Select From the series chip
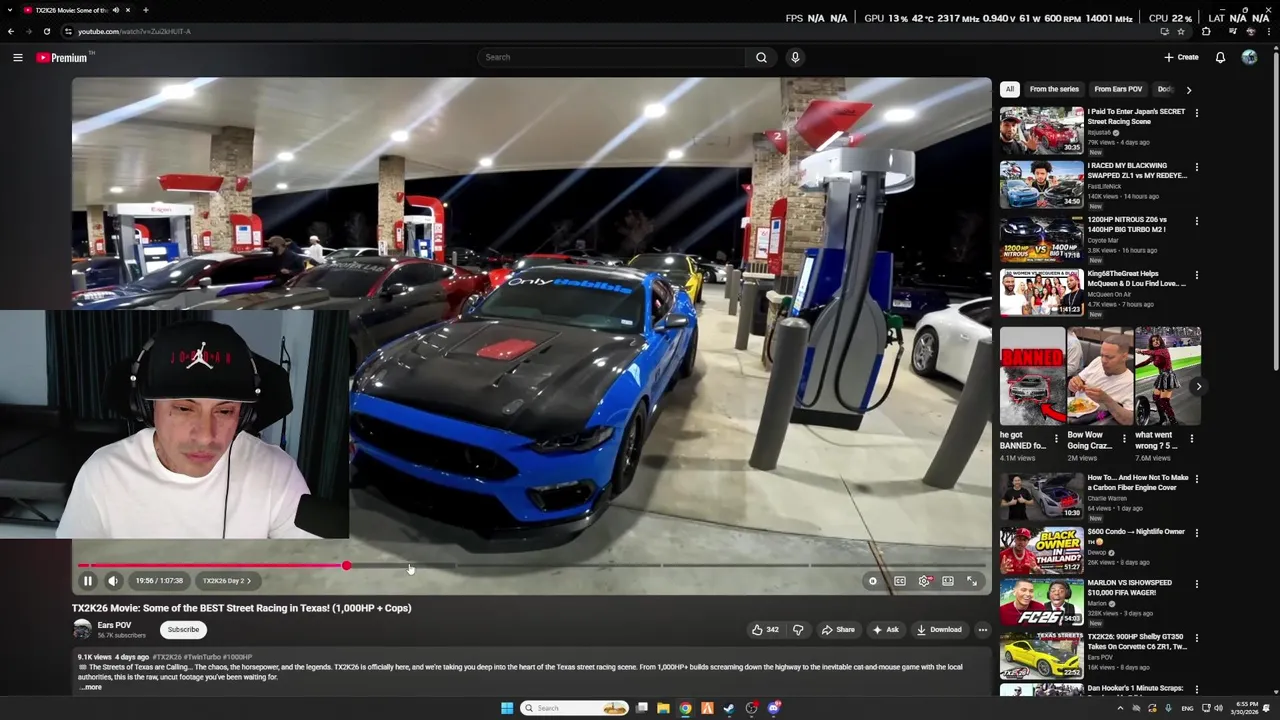This screenshot has height=720, width=1280. click(x=1054, y=89)
